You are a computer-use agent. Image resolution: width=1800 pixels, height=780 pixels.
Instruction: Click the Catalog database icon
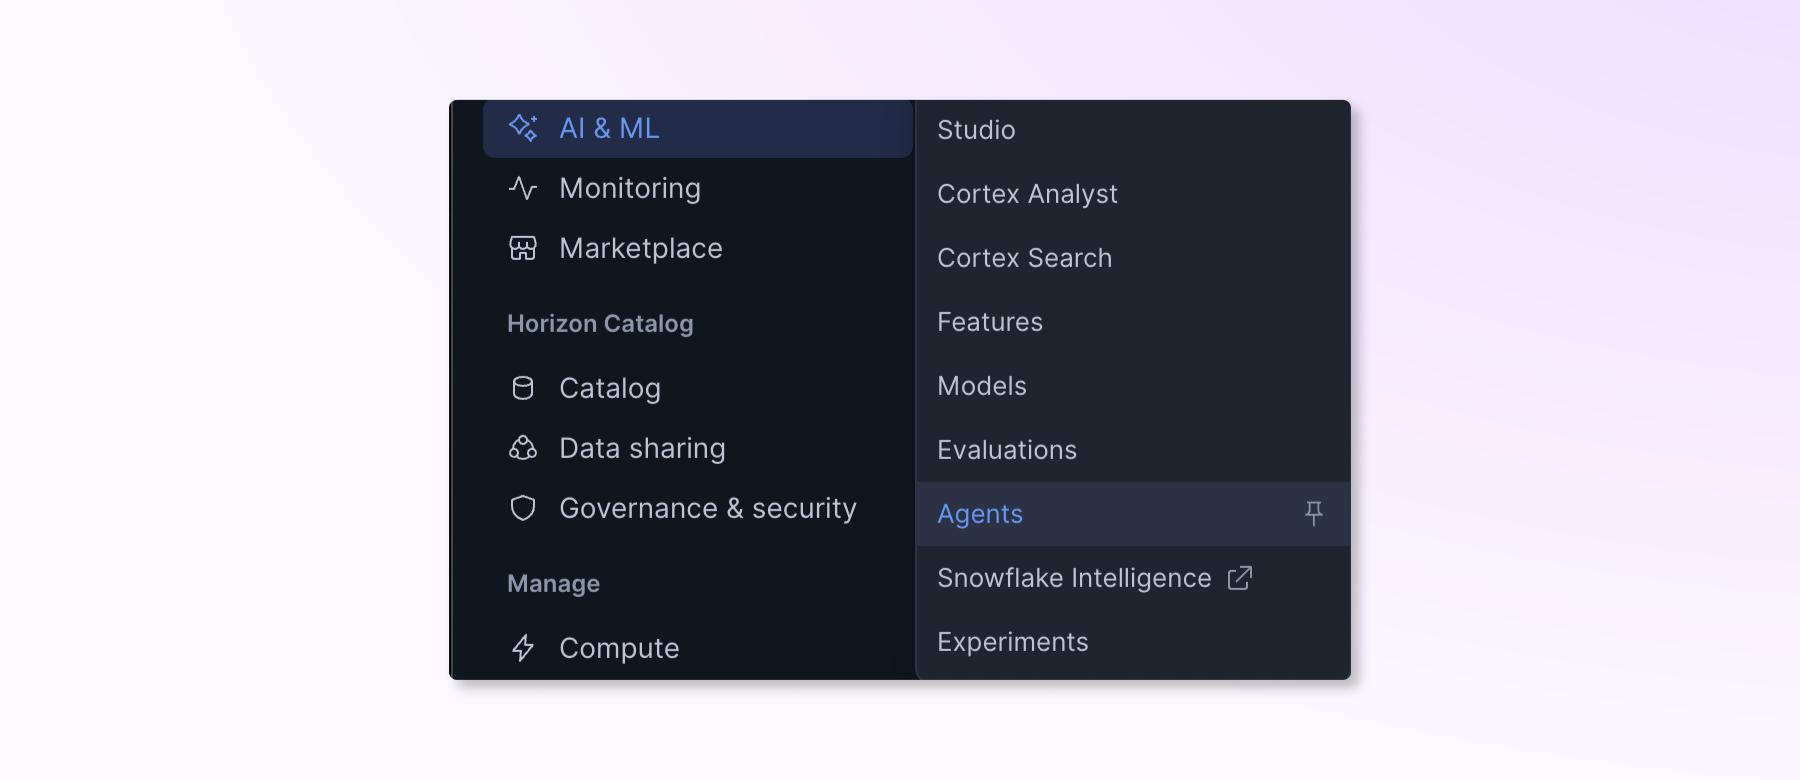pos(523,388)
